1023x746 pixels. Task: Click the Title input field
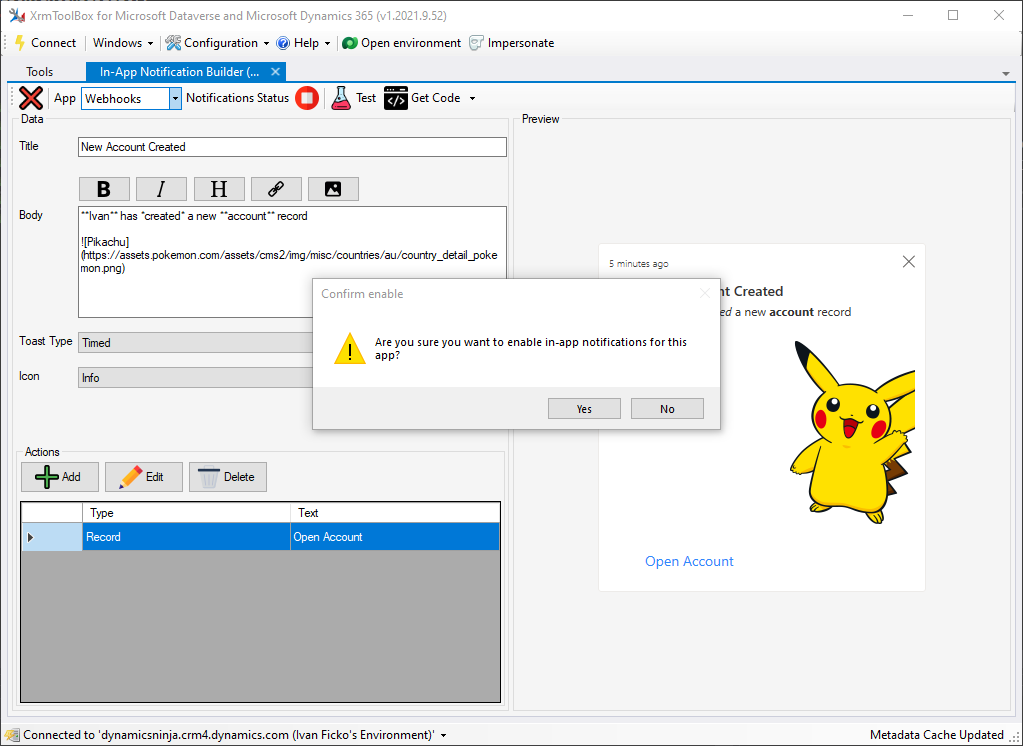[x=292, y=147]
